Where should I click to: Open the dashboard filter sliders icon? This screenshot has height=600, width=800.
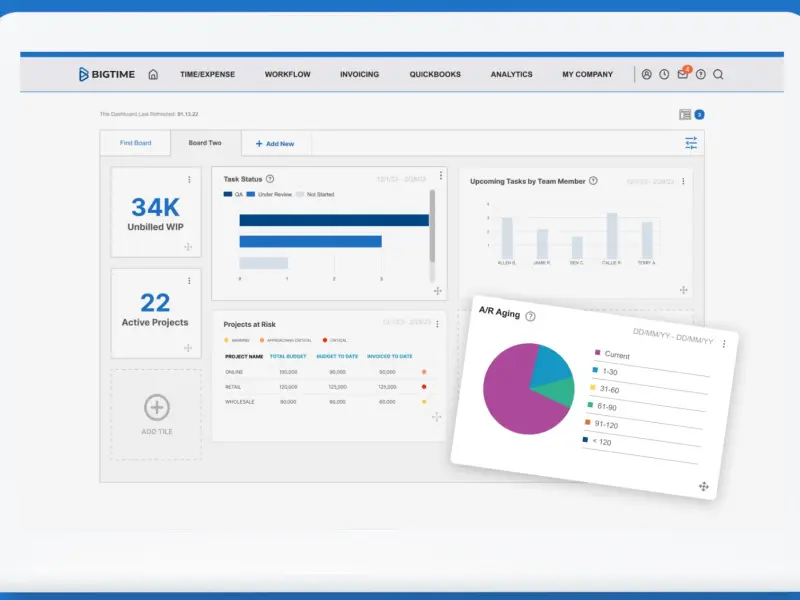[691, 143]
